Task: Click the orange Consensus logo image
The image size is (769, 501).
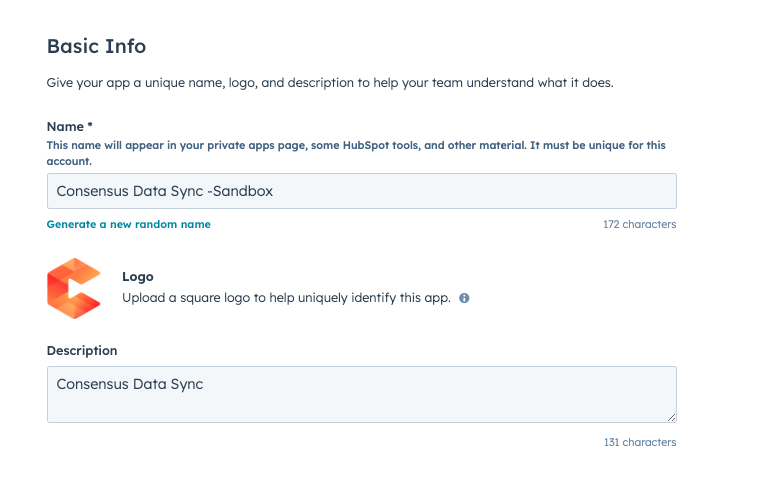Action: click(74, 288)
